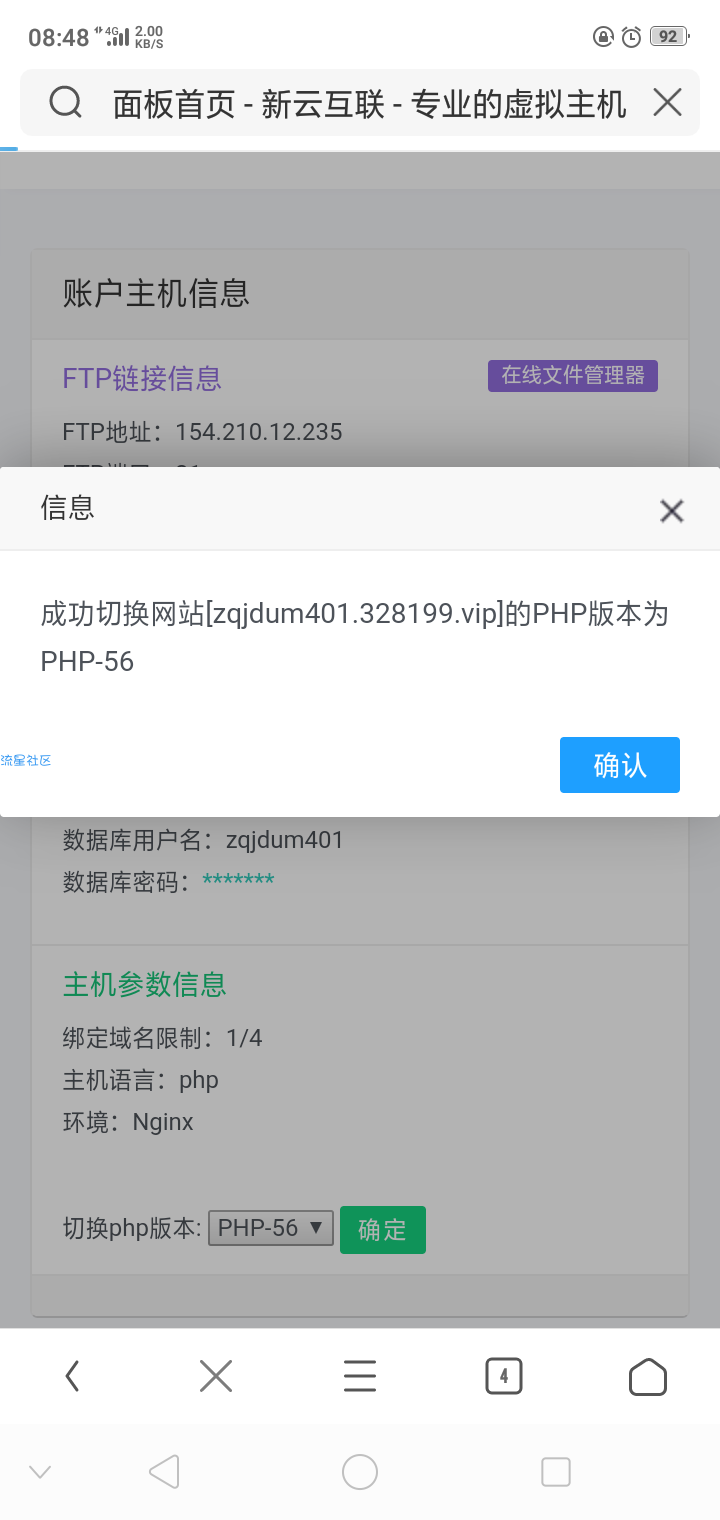
Task: Clear the address bar with the X icon
Action: pyautogui.click(x=667, y=102)
